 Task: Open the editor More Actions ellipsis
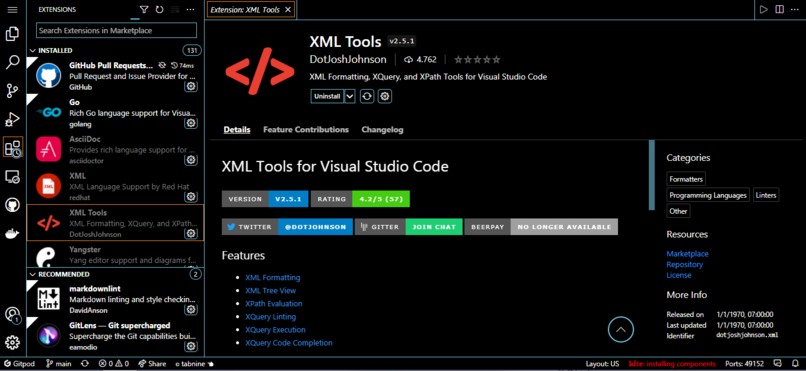tap(795, 9)
